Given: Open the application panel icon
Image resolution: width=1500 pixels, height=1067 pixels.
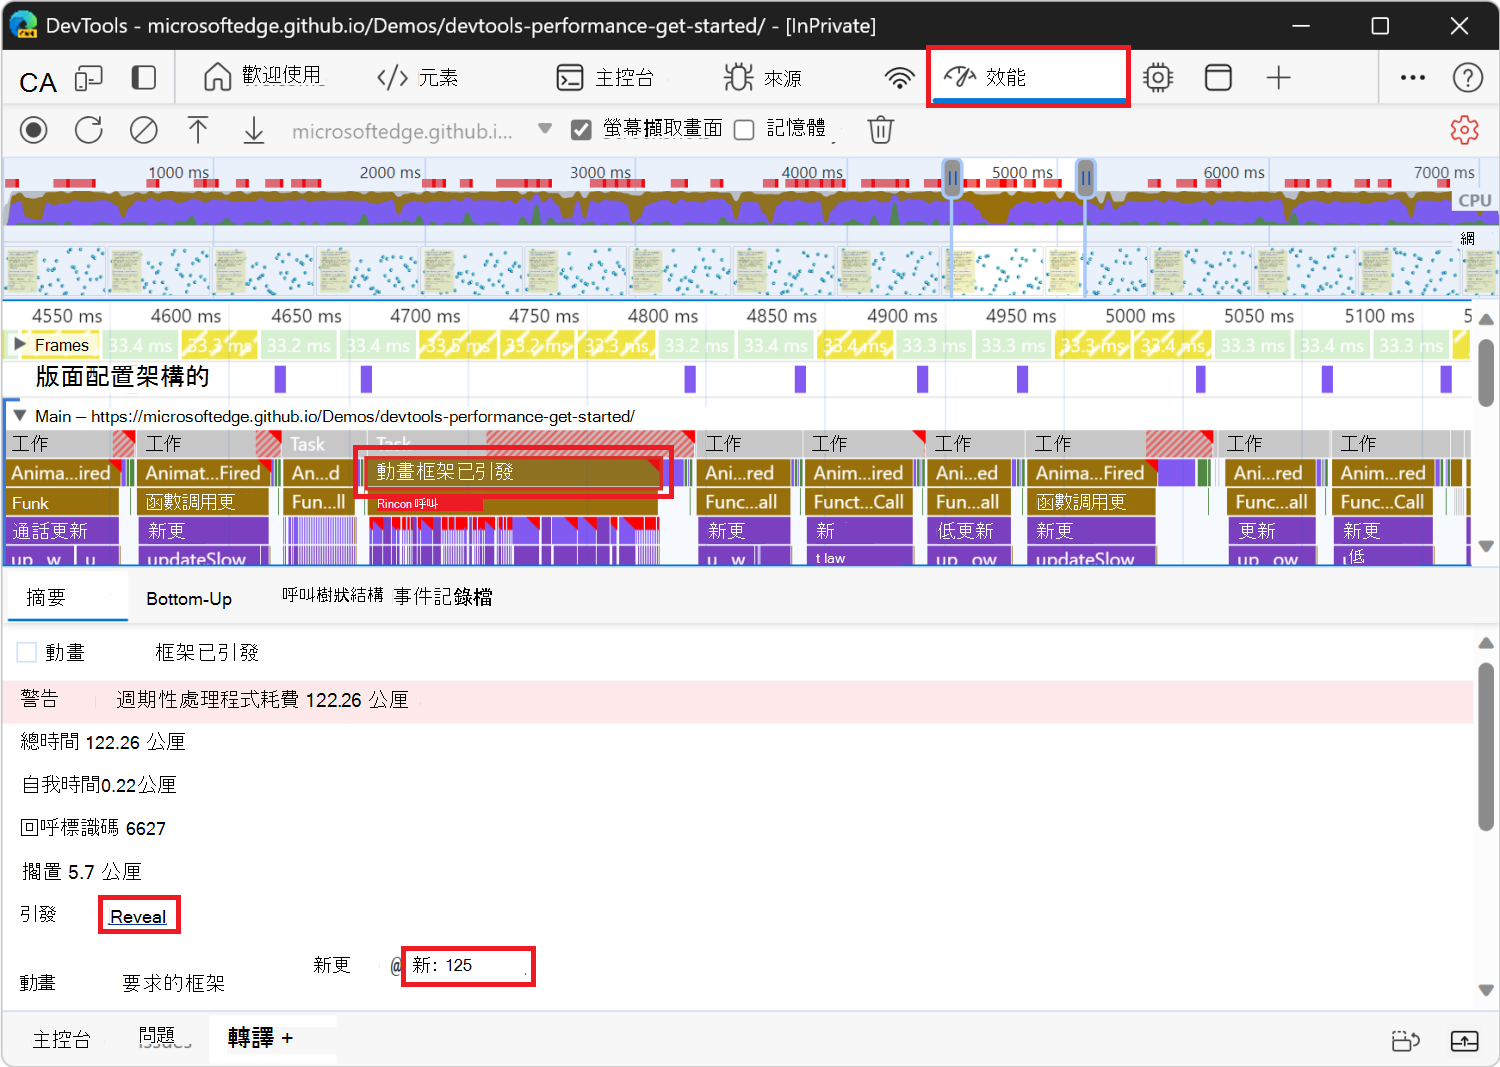Looking at the screenshot, I should (1218, 78).
